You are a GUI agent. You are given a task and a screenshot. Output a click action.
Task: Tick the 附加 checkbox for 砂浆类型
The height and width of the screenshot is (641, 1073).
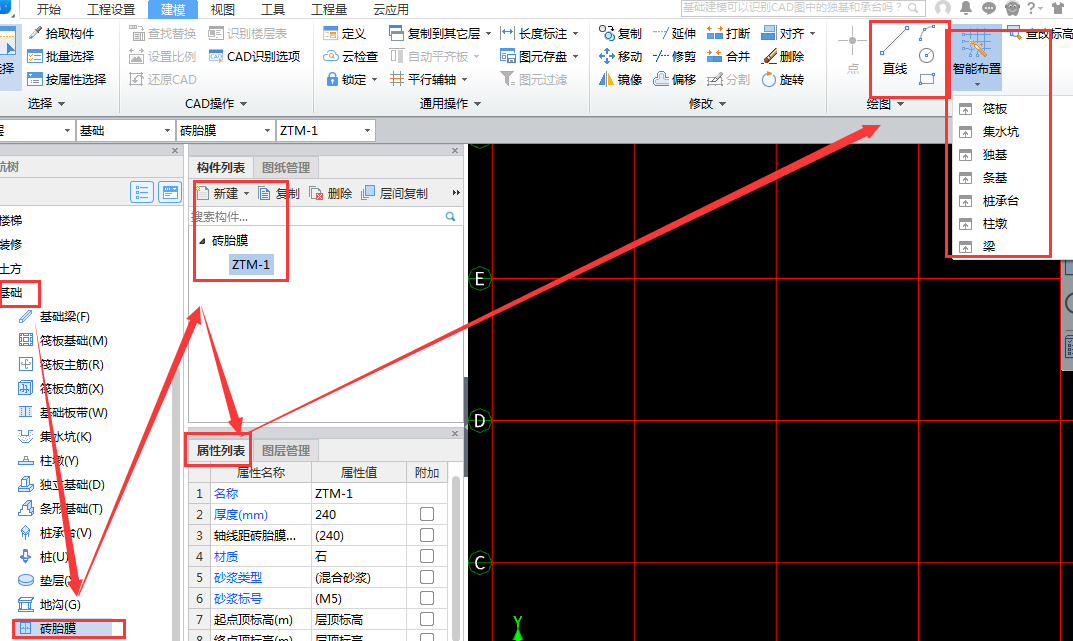(427, 577)
